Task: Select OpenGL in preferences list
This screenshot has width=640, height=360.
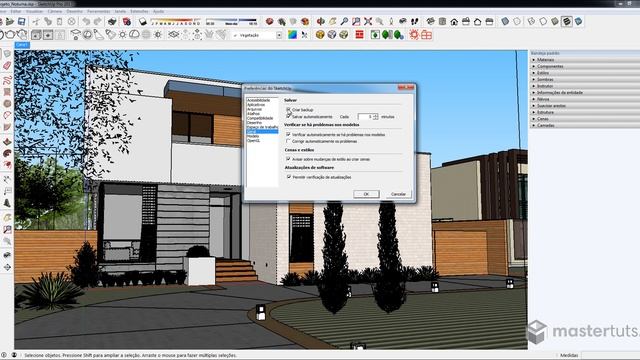Action: click(x=253, y=140)
